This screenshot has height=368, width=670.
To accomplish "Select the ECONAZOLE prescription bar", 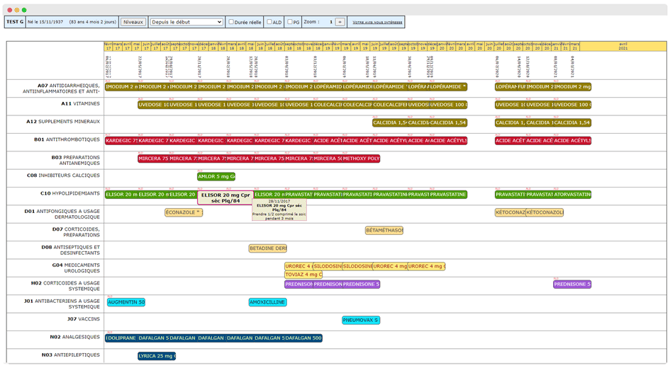I will pyautogui.click(x=184, y=212).
